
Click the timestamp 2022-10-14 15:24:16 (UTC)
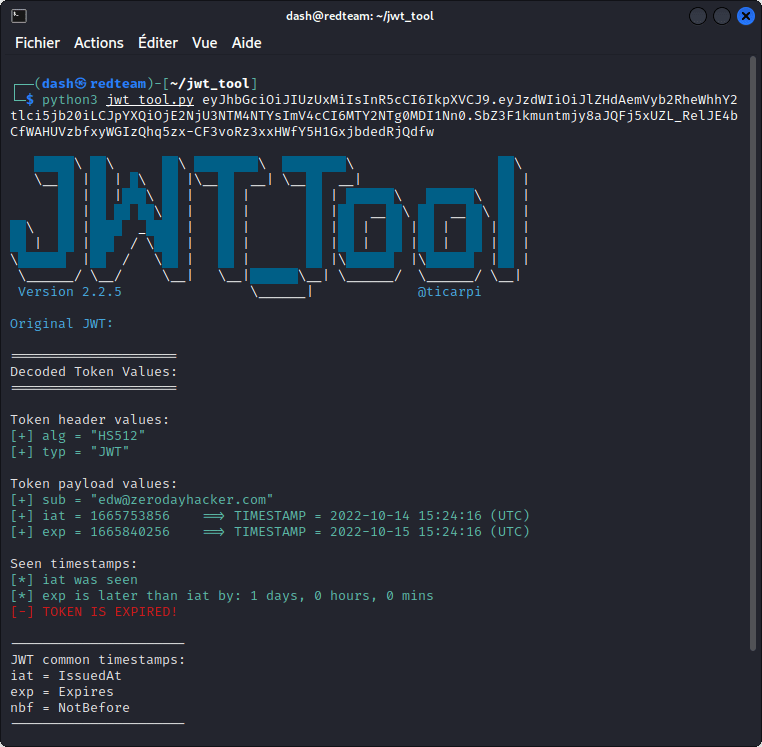click(430, 516)
